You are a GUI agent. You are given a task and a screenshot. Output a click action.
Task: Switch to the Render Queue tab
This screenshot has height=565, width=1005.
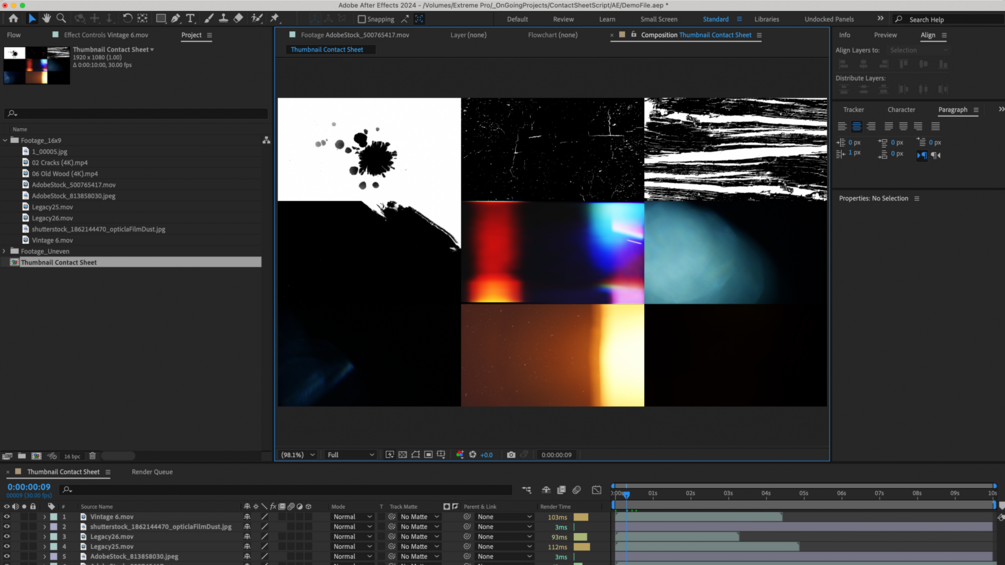point(152,472)
